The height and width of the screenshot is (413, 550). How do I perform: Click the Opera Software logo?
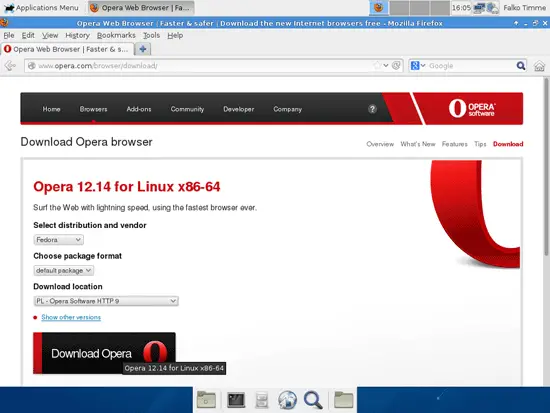pyautogui.click(x=472, y=108)
